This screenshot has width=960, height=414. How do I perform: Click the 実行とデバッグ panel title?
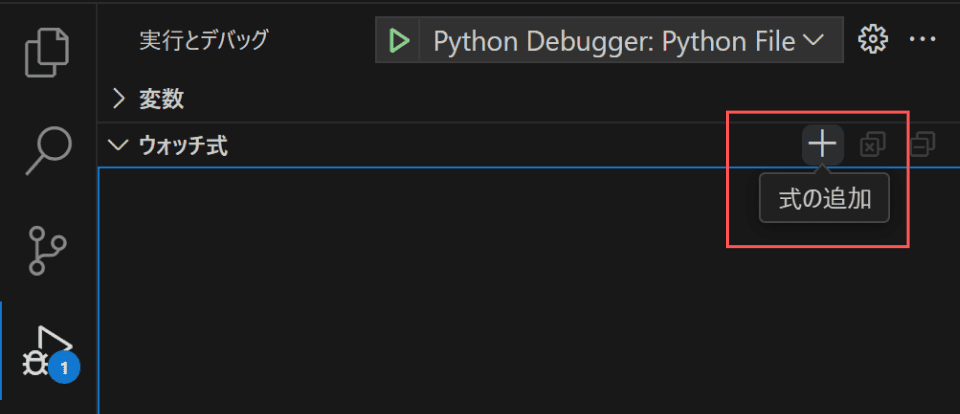(x=204, y=40)
